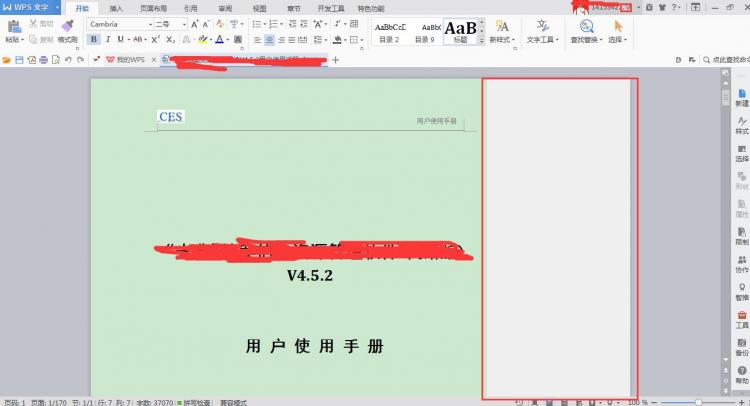This screenshot has height=406, width=750.
Task: Apply subscript X₂ formatting
Action: click(170, 39)
